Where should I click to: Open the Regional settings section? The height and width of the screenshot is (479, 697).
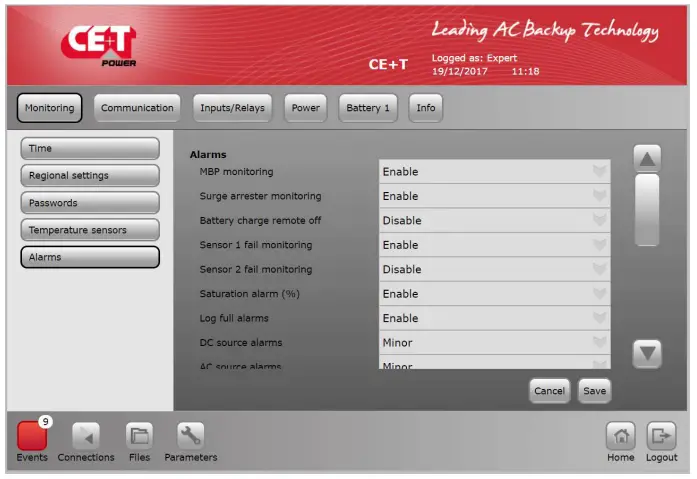(x=90, y=176)
